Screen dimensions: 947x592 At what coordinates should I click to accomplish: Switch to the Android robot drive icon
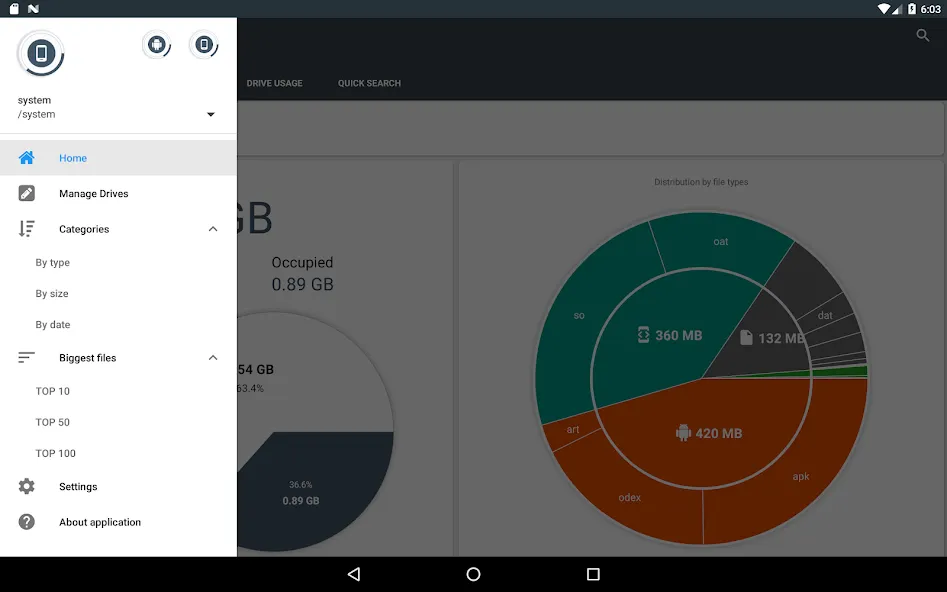pos(156,45)
